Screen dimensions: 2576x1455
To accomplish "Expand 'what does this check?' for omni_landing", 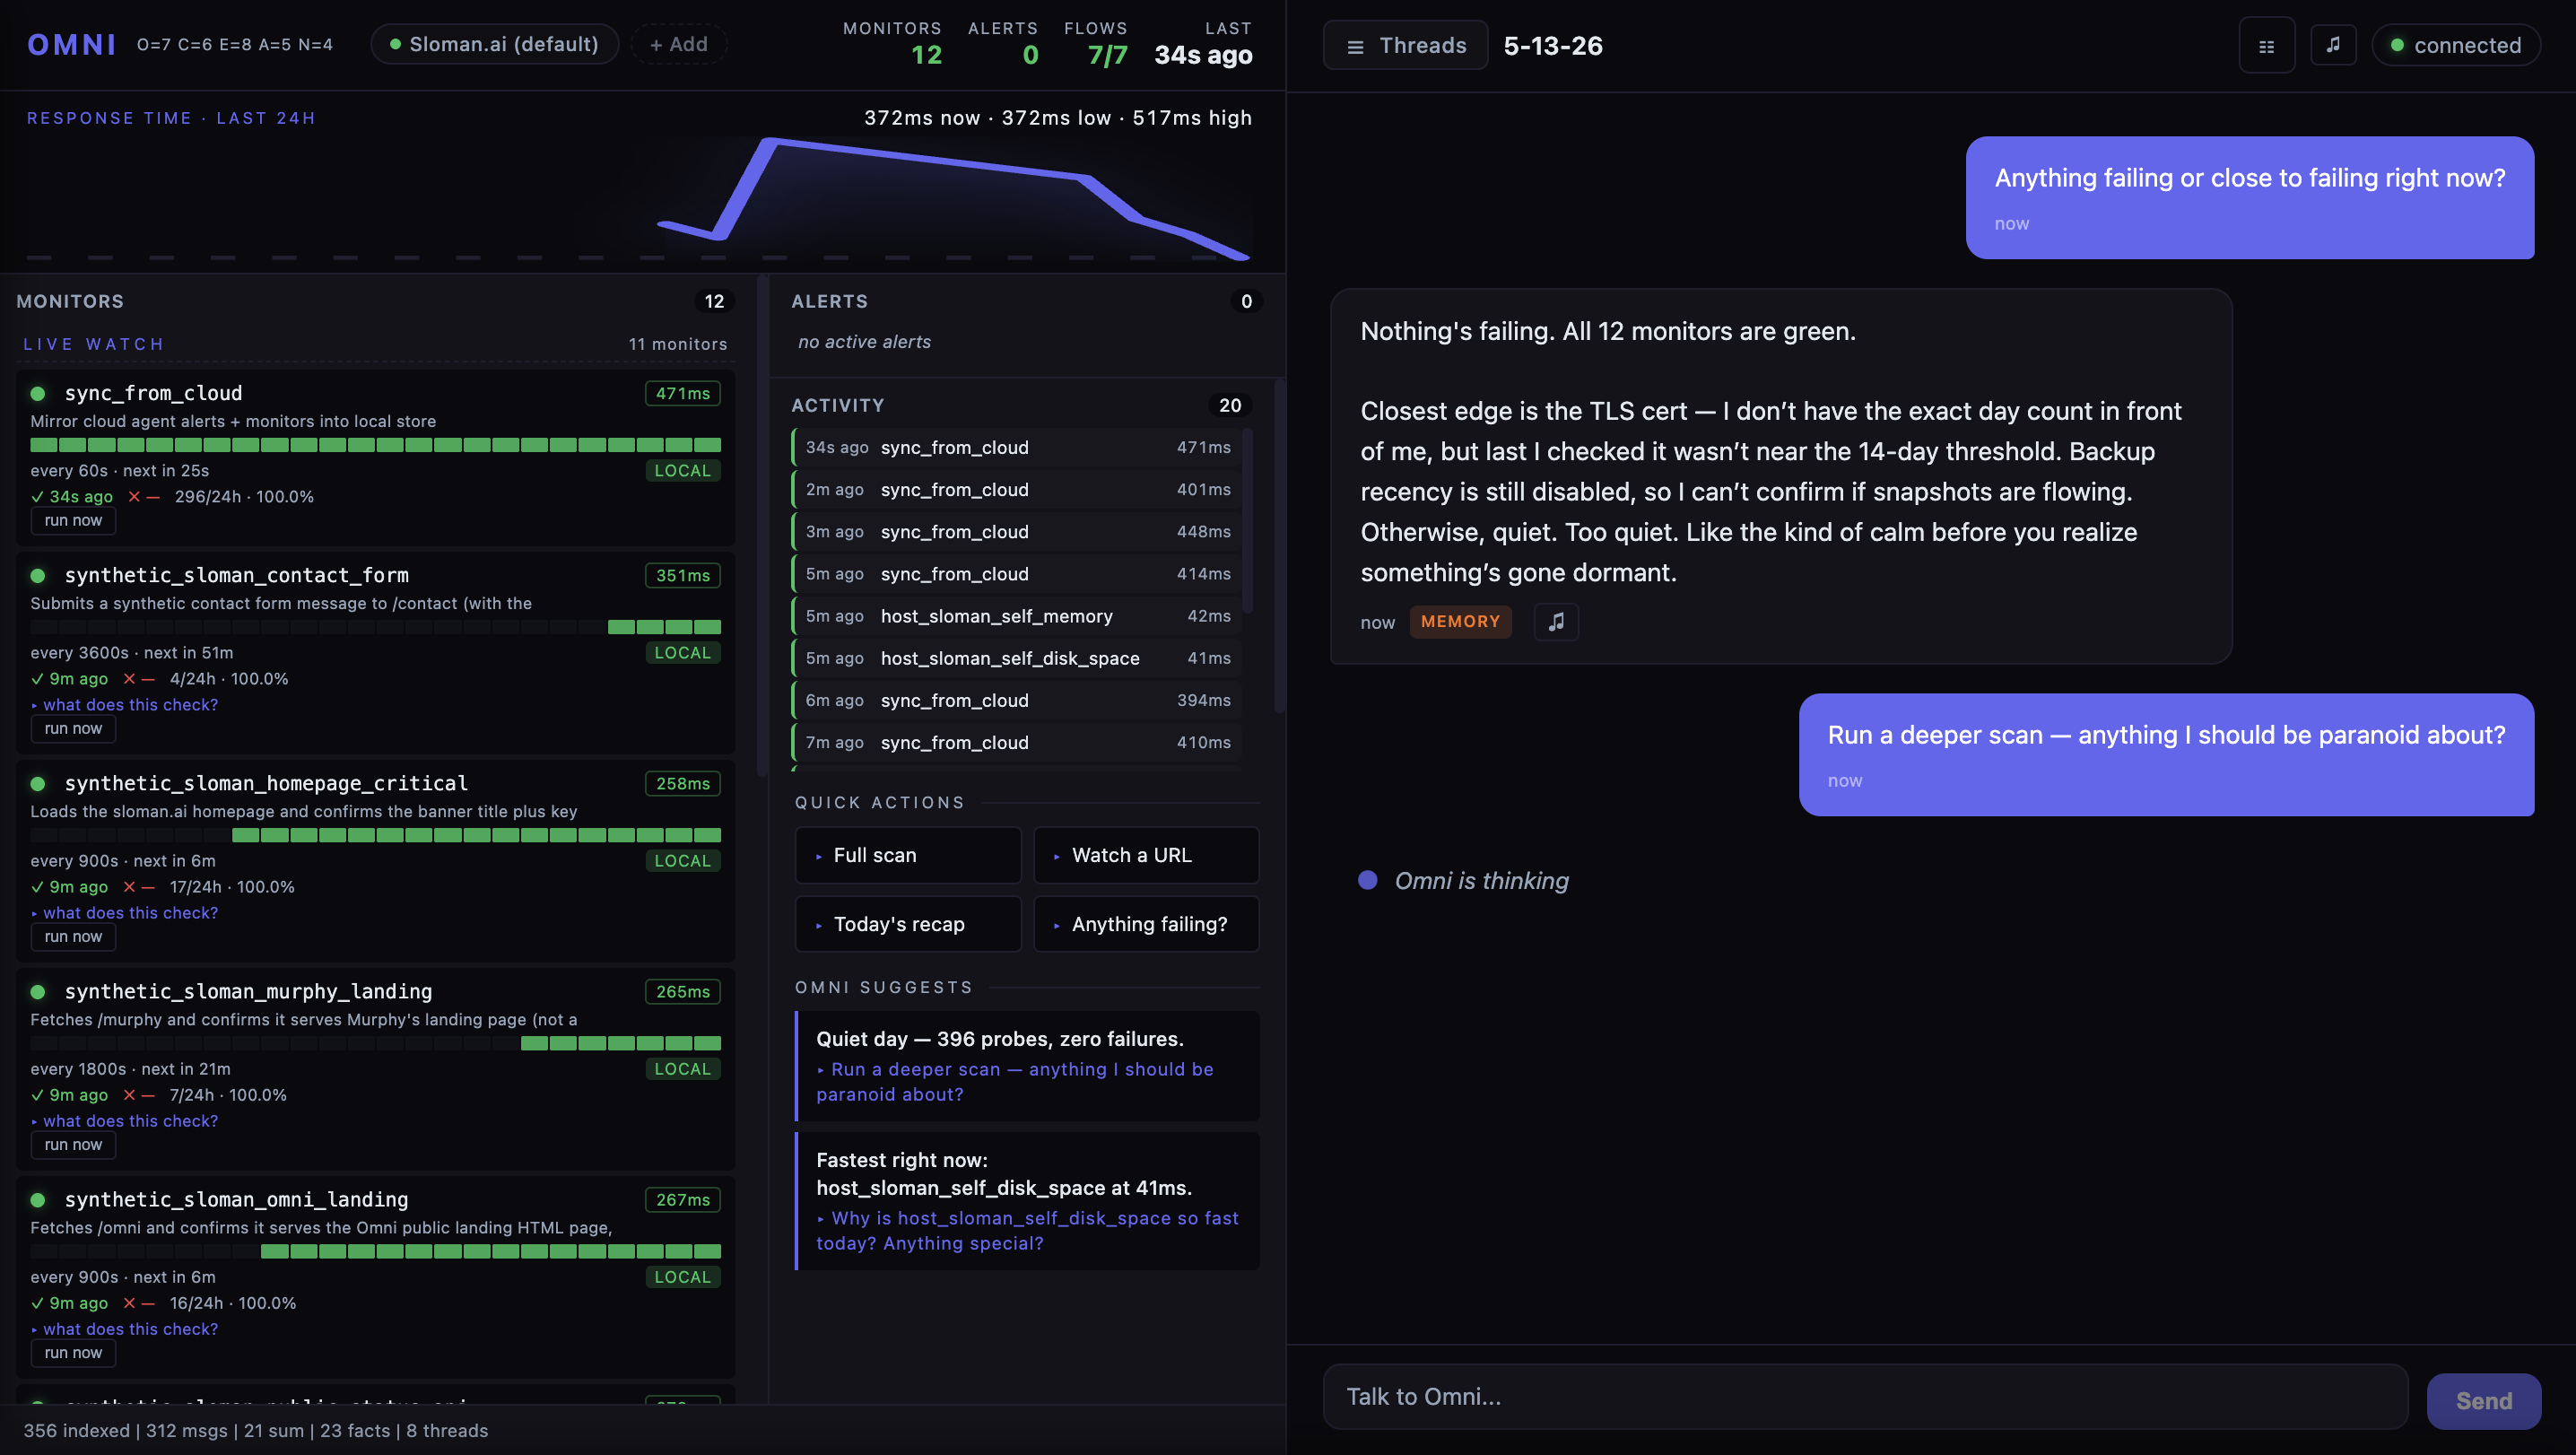I will click(x=125, y=1328).
